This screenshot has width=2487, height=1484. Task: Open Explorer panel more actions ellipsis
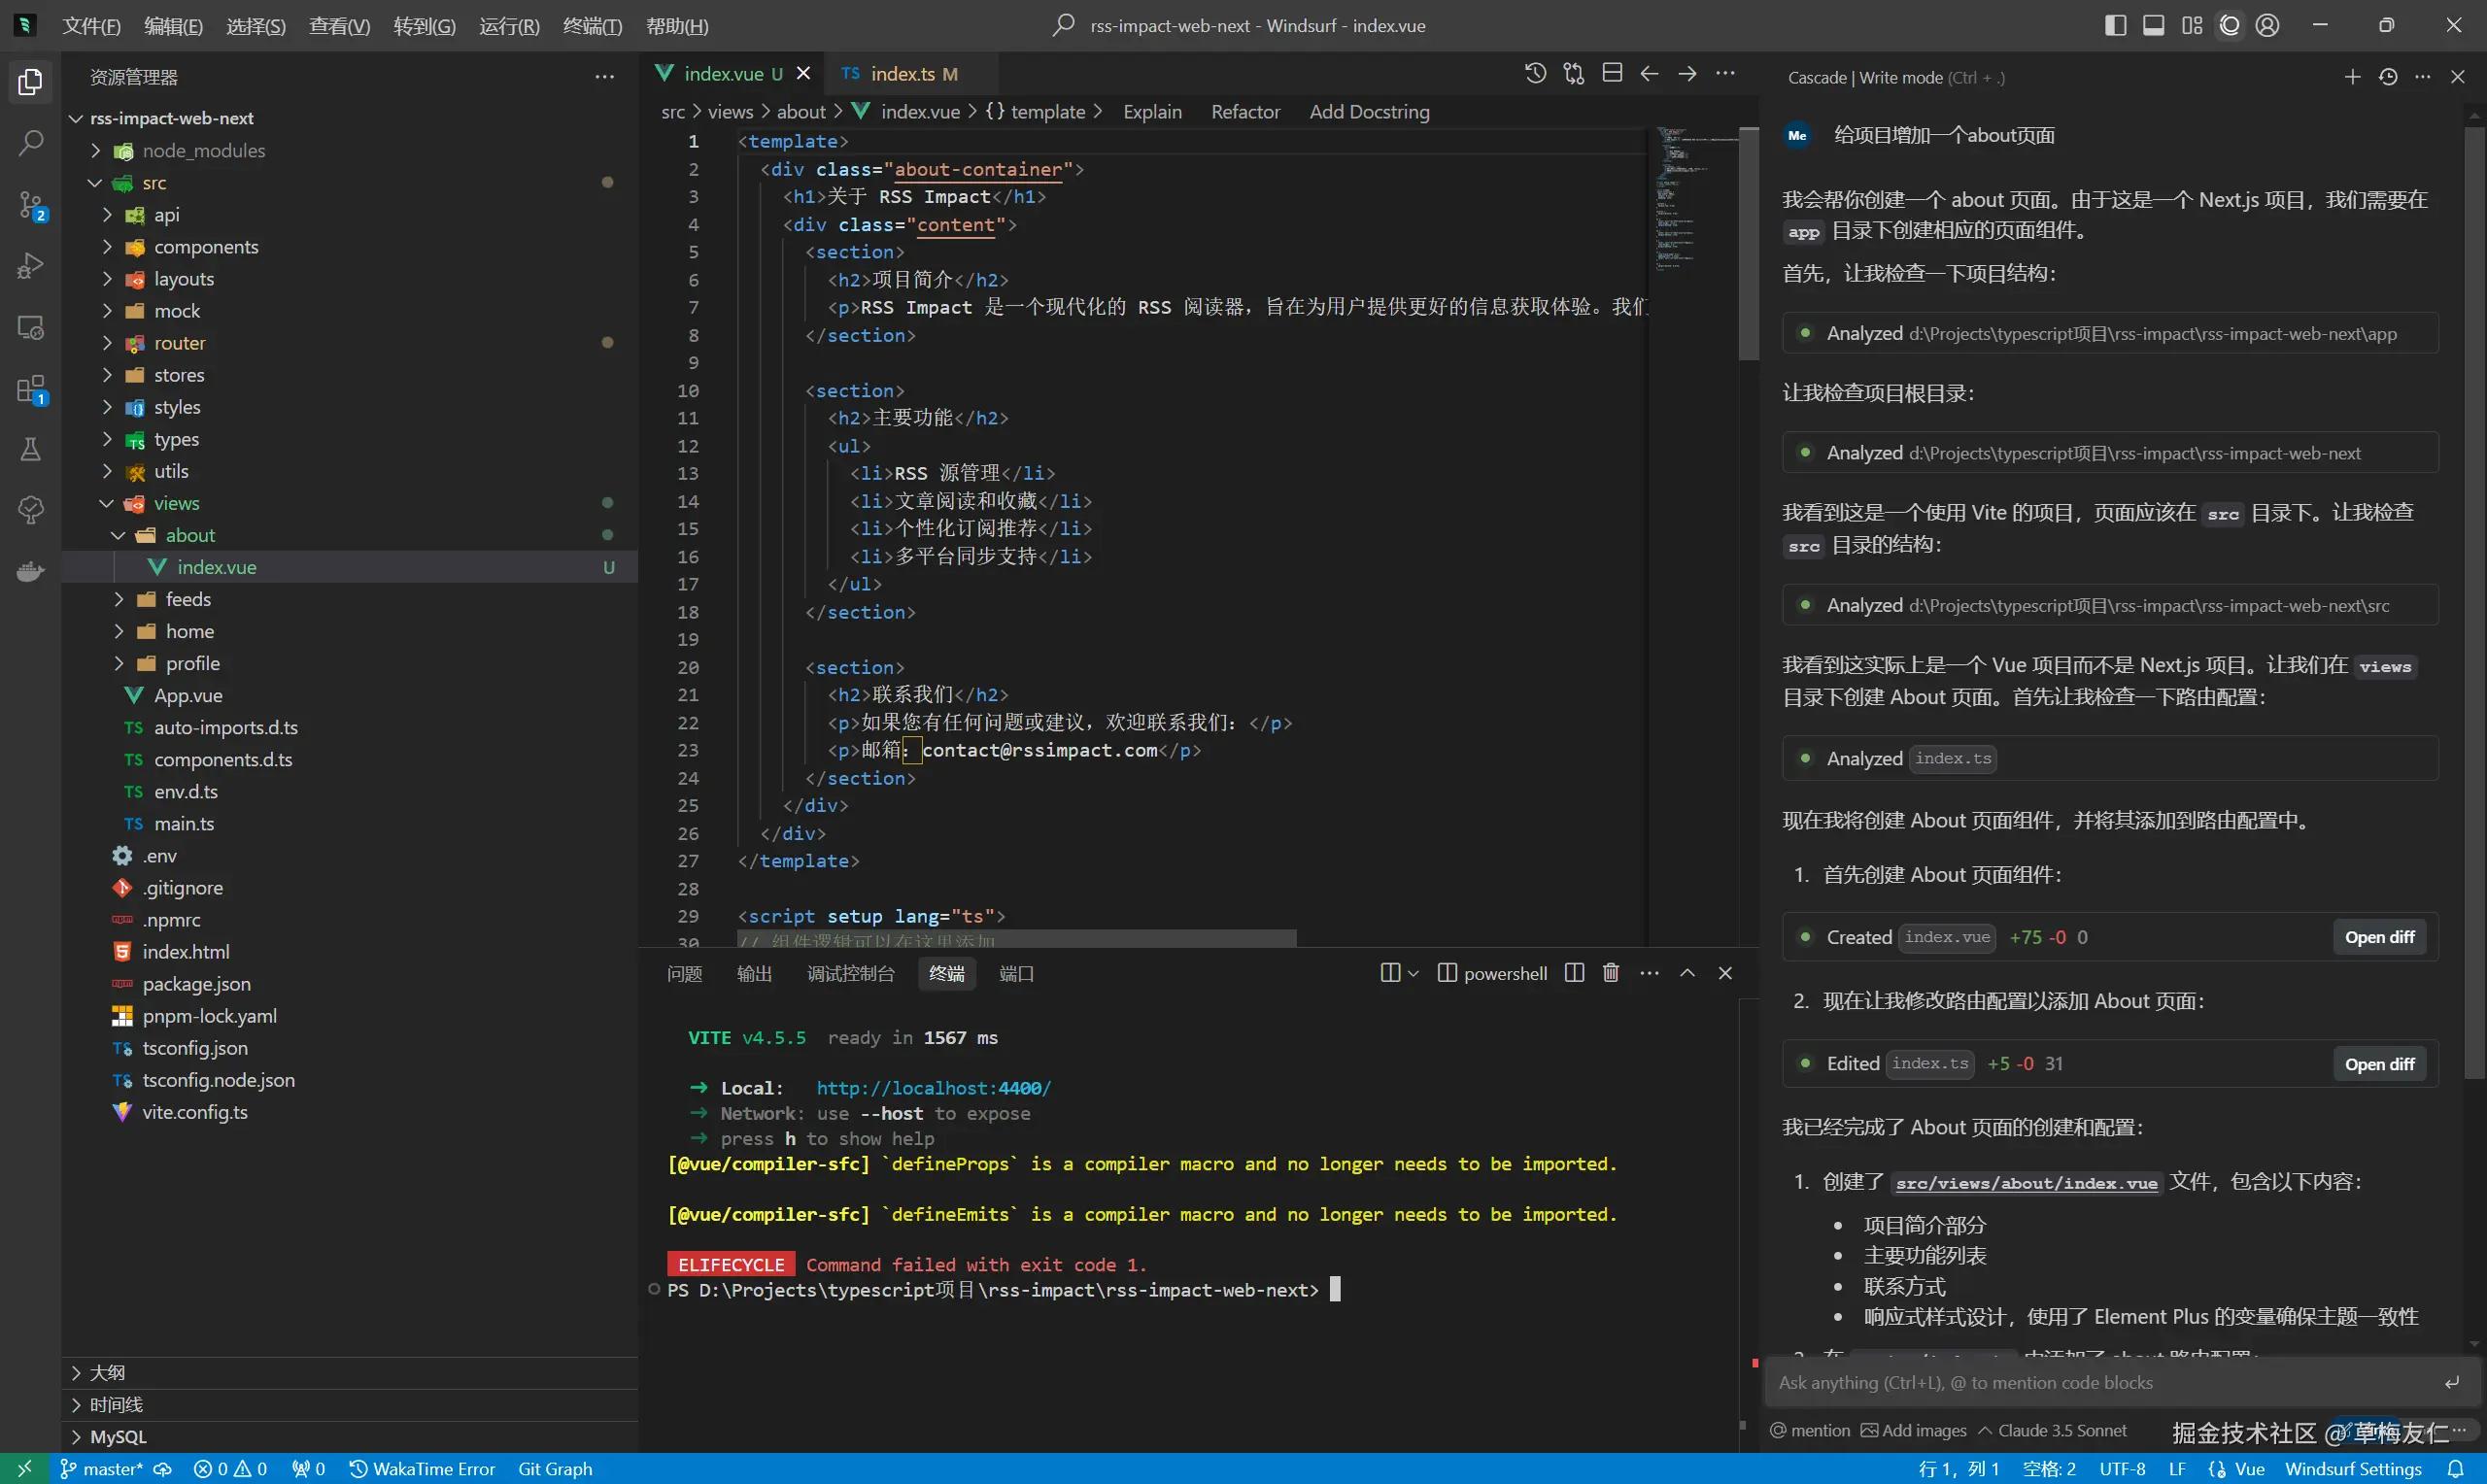click(604, 77)
